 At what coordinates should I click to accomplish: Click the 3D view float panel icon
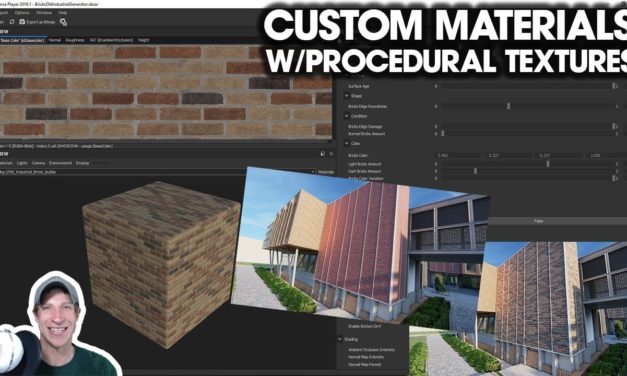pos(323,154)
